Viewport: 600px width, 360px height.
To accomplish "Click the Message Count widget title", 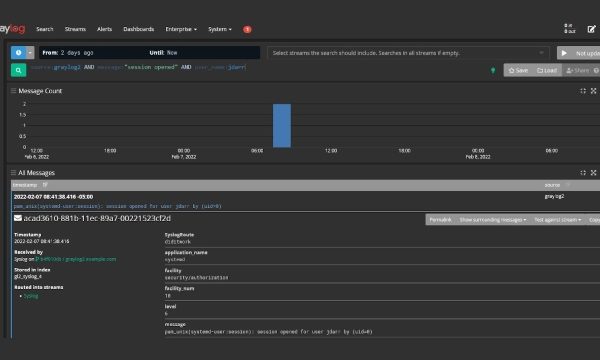I will coord(40,91).
